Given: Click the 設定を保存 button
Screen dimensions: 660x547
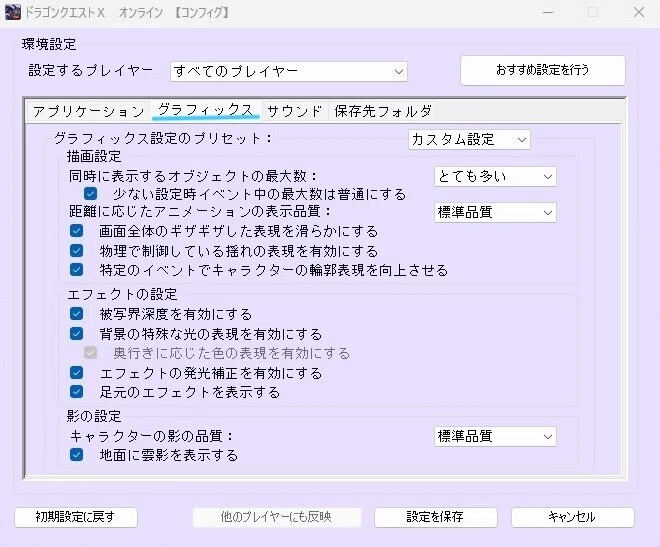Looking at the screenshot, I should point(436,517).
